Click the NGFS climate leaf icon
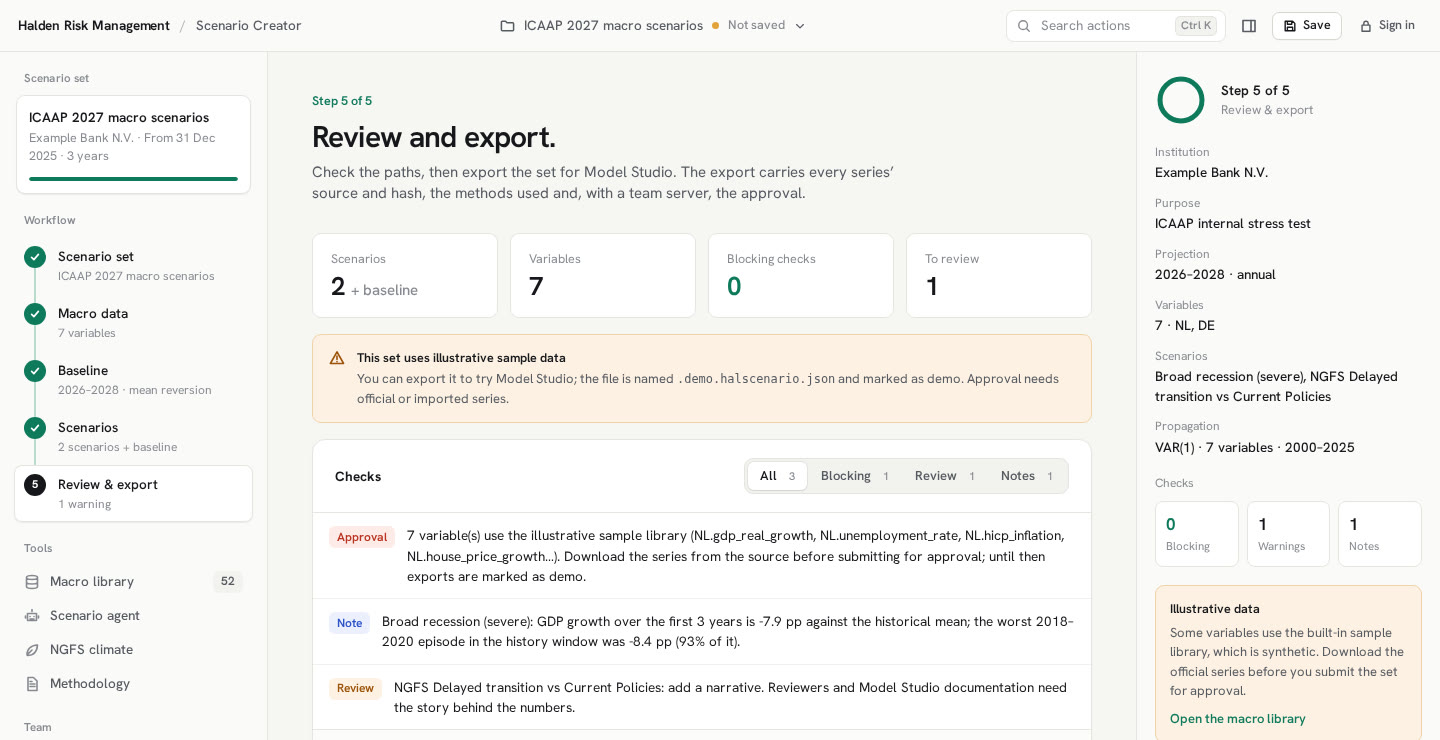 click(x=32, y=650)
